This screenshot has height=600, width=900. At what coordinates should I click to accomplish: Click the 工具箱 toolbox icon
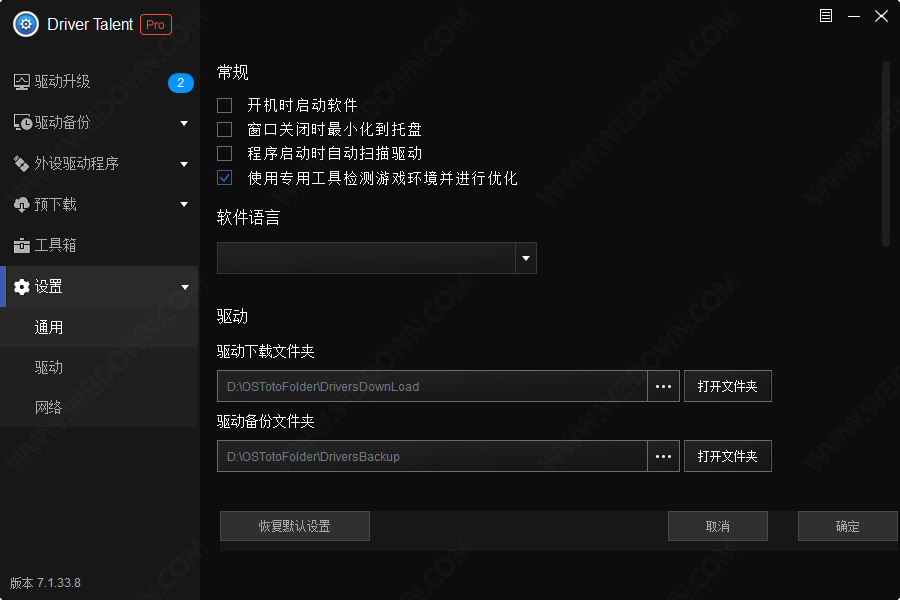[x=21, y=245]
